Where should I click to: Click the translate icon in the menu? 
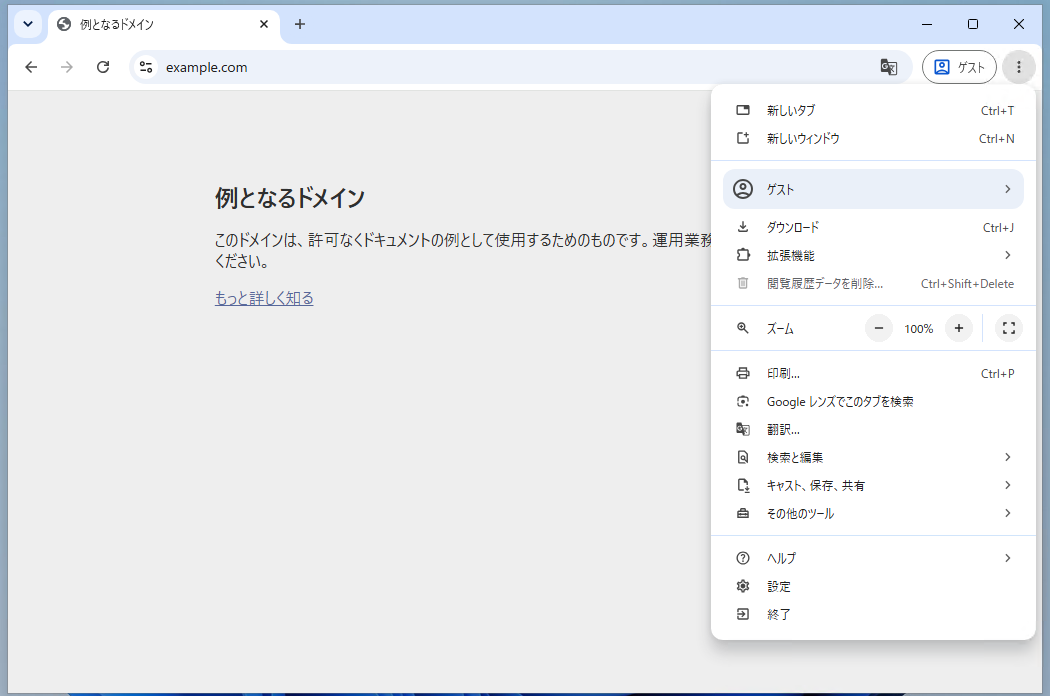click(743, 429)
